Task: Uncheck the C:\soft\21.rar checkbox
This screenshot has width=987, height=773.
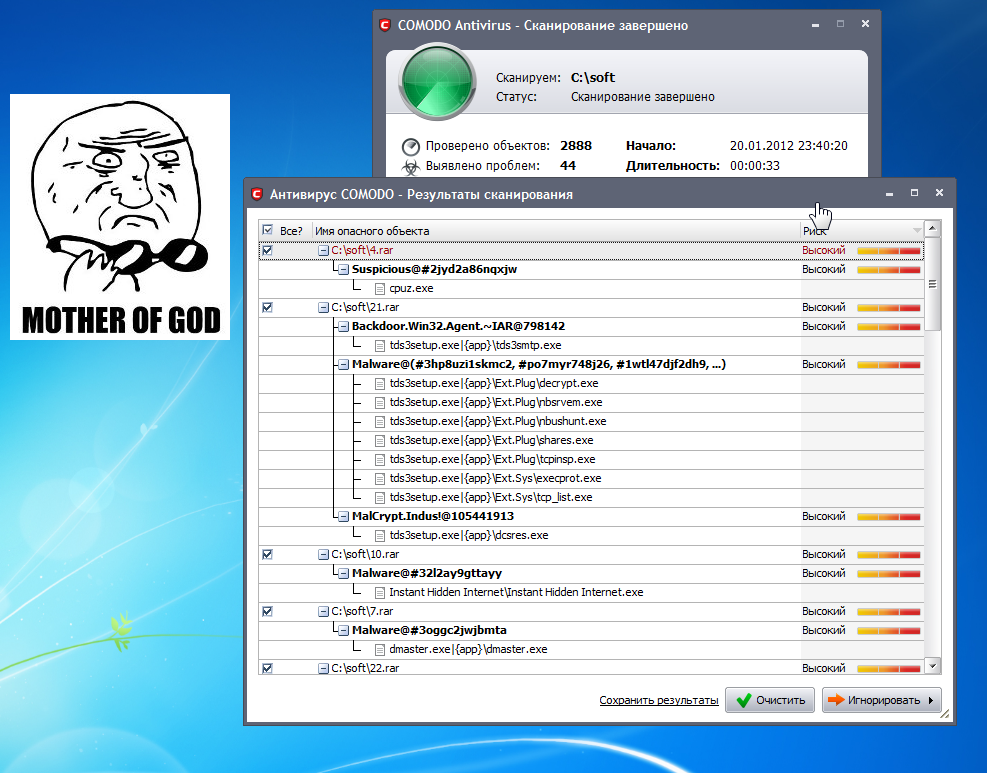Action: coord(268,307)
